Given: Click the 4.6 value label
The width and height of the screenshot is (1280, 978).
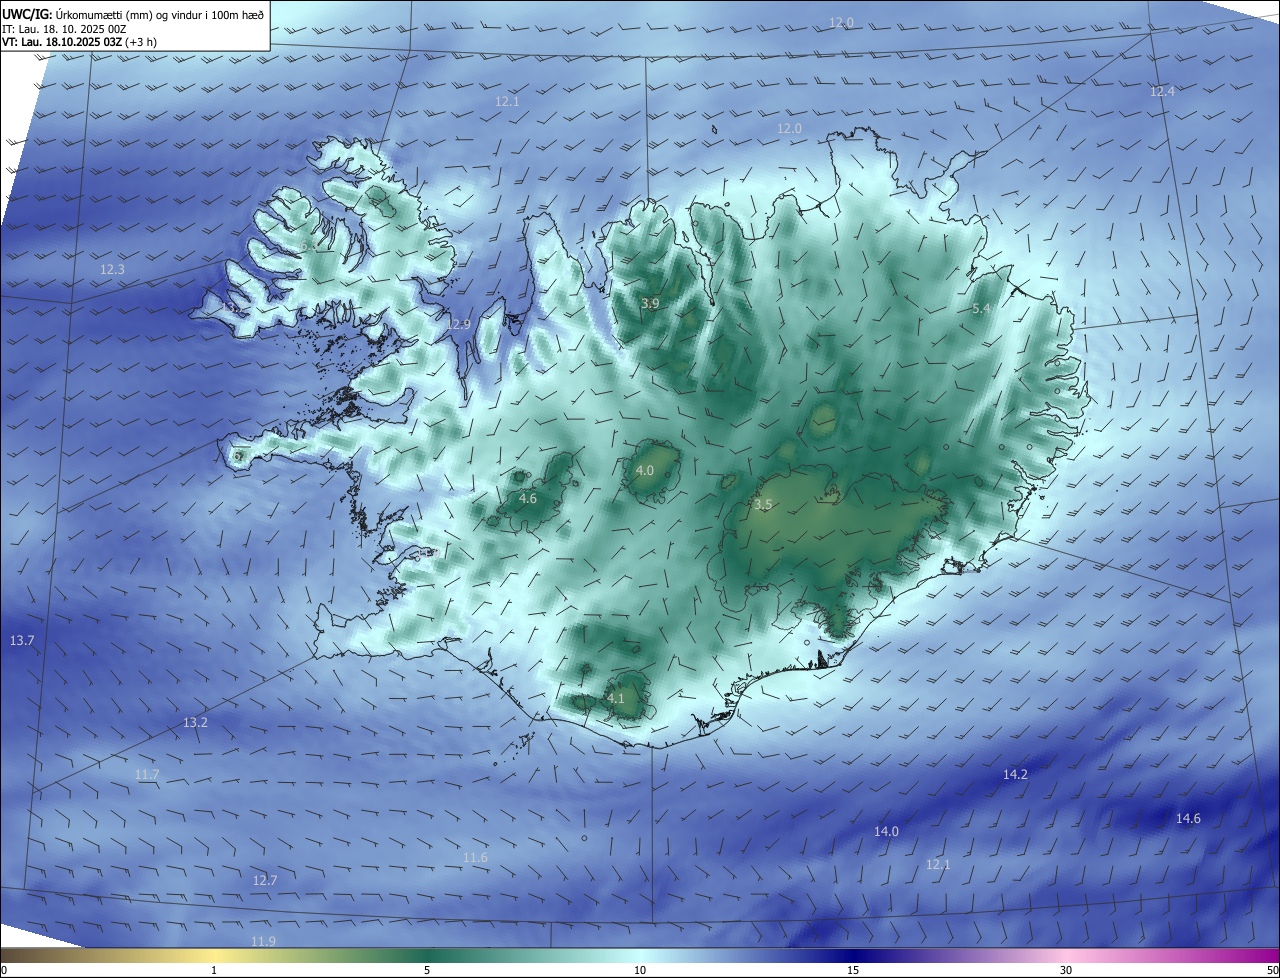Looking at the screenshot, I should (528, 498).
